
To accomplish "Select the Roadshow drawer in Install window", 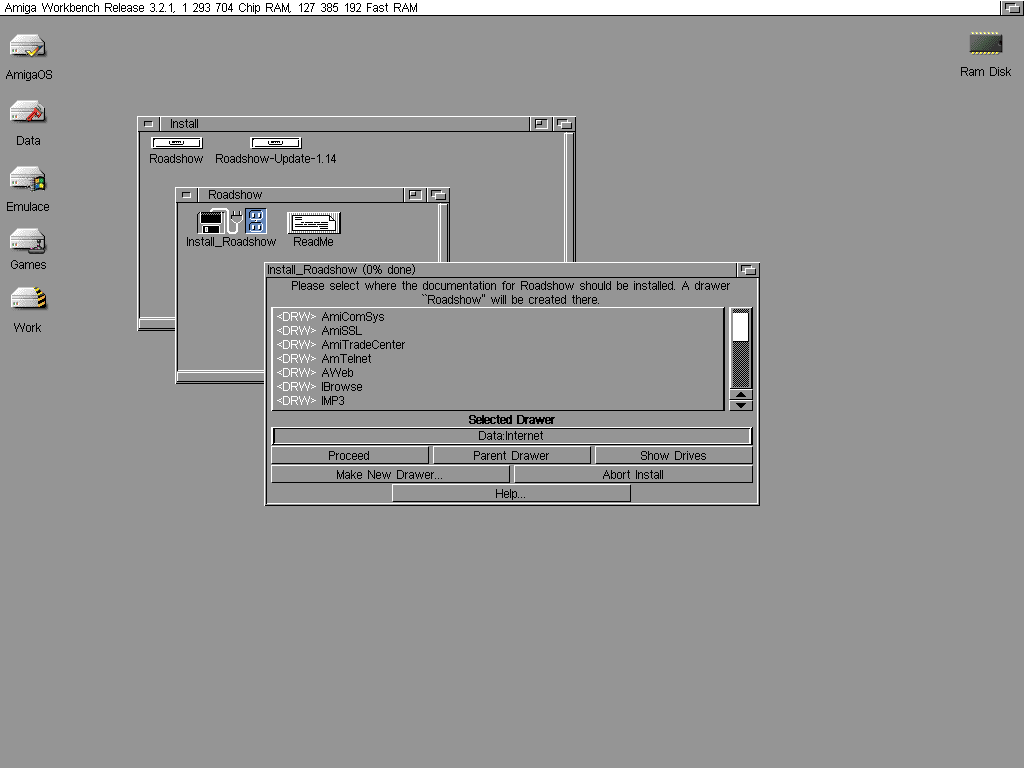I will 176,143.
